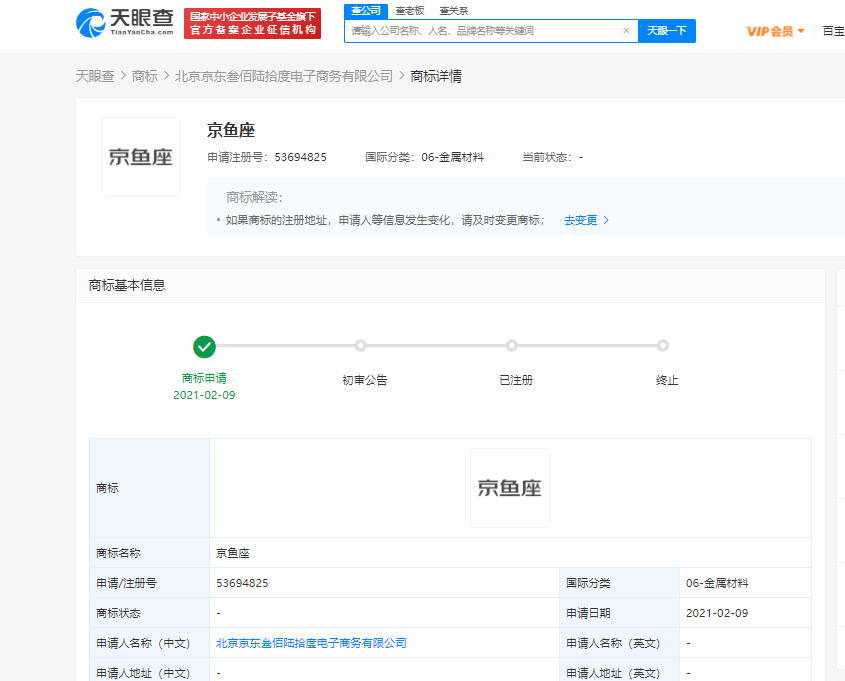Click the red national SME fund badge
Screen dimensions: 845x681
pyautogui.click(x=253, y=22)
